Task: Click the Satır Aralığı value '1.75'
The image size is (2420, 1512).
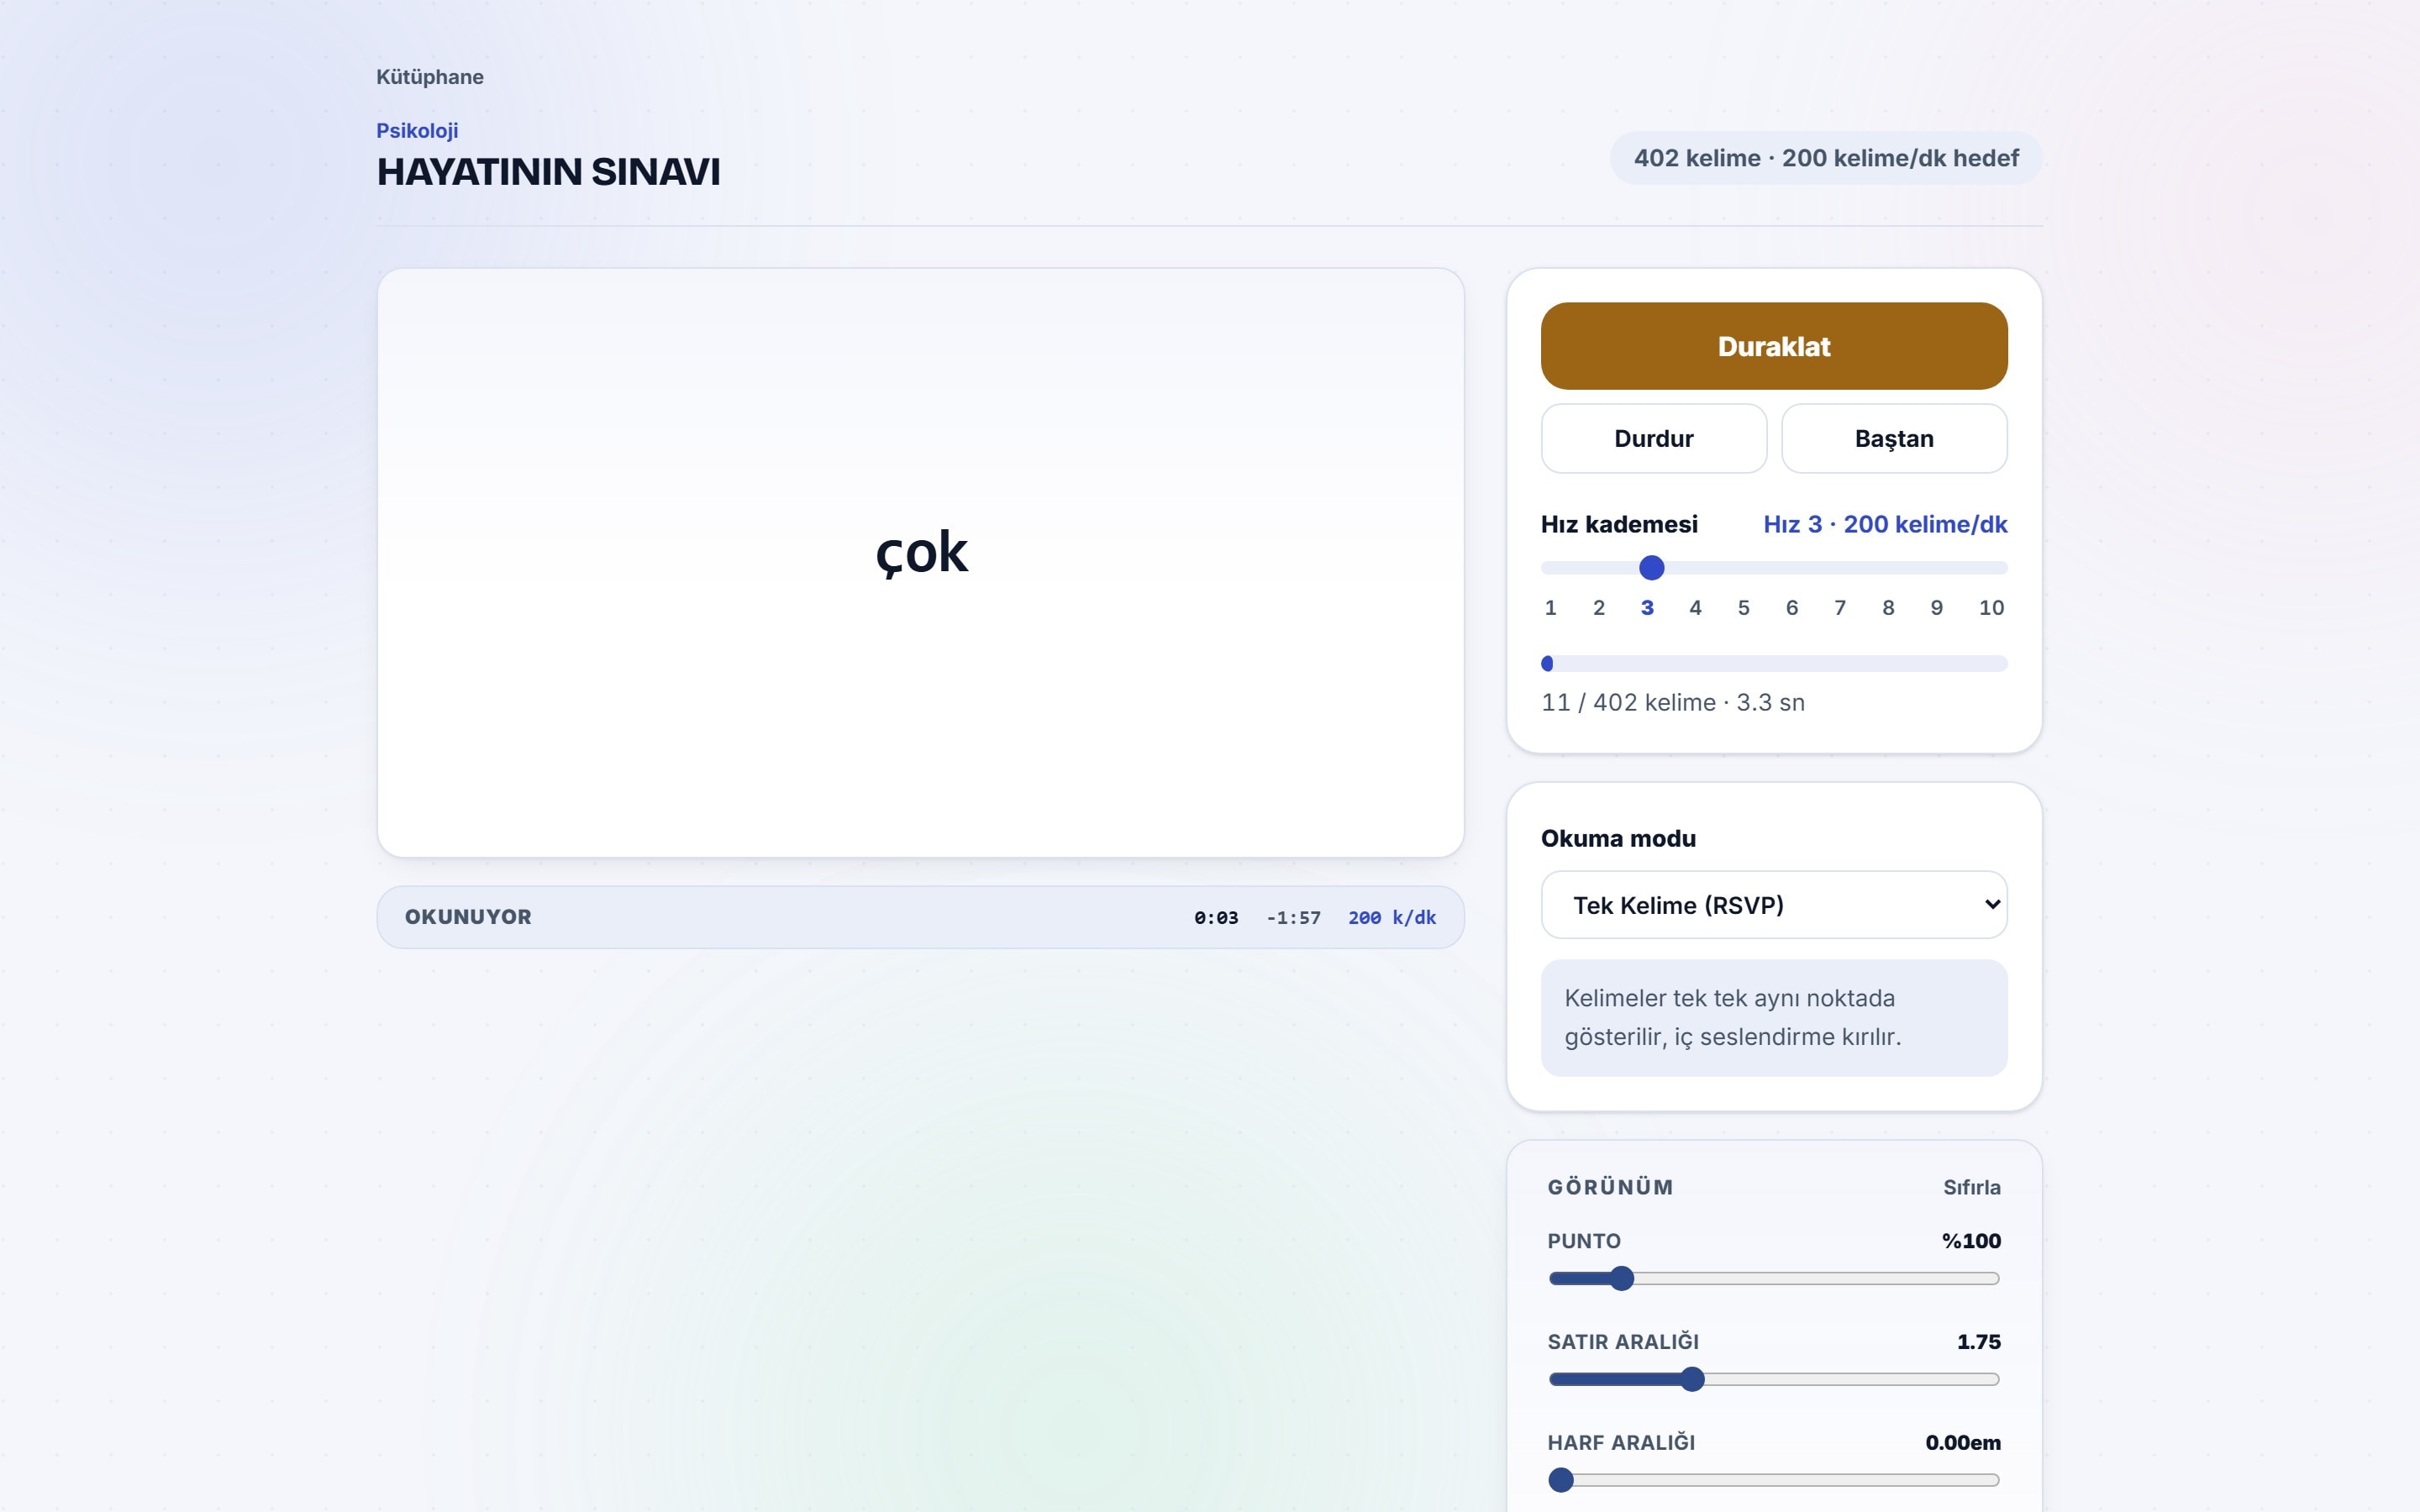Action: coord(1979,1342)
